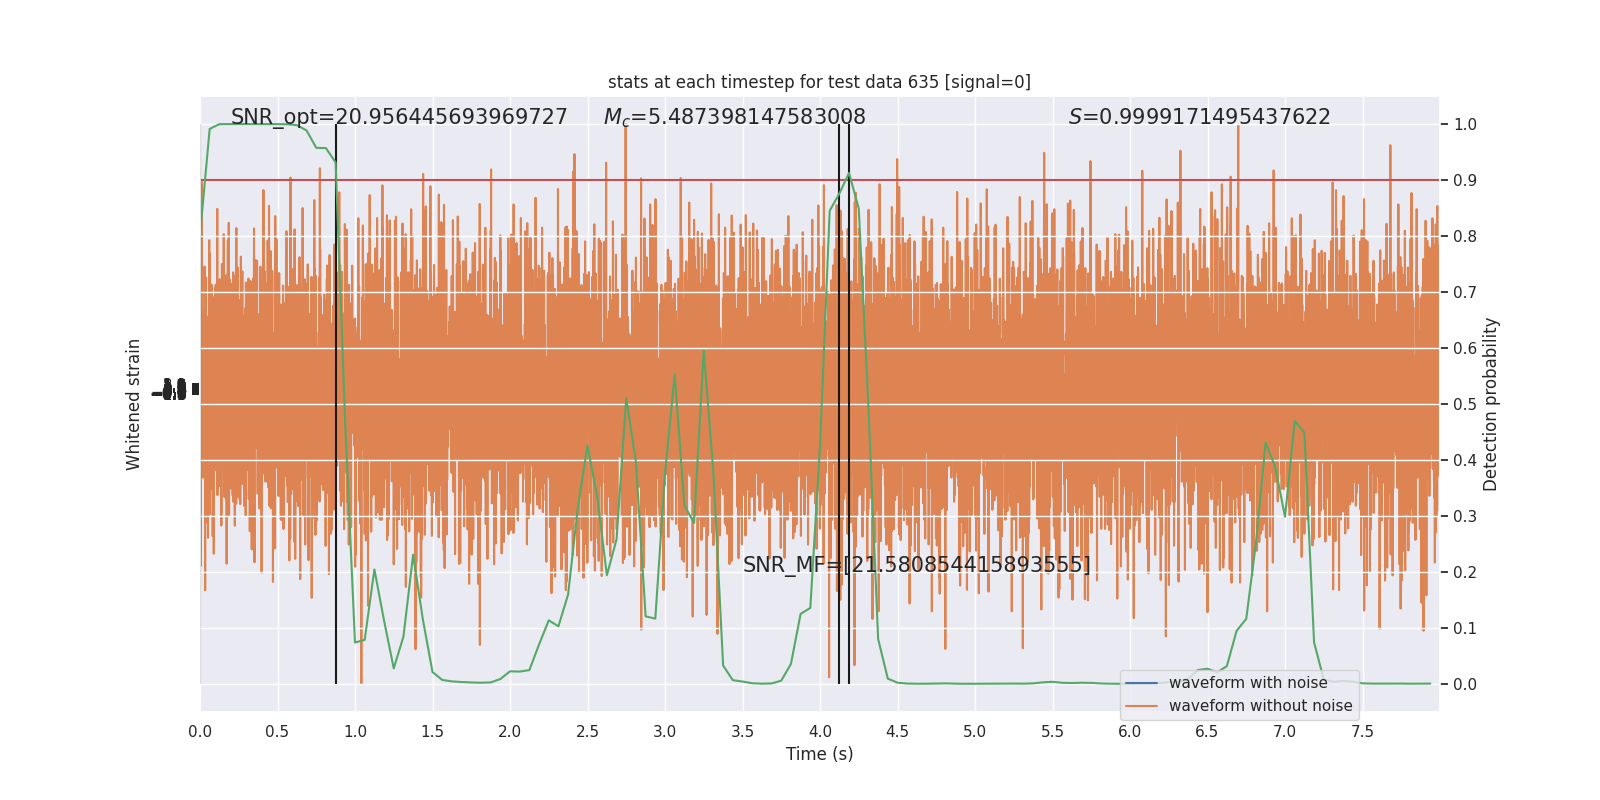Viewport: 1600px width, 800px height.
Task: Click the 0.7 detection probability tick label
Action: pos(1465,292)
